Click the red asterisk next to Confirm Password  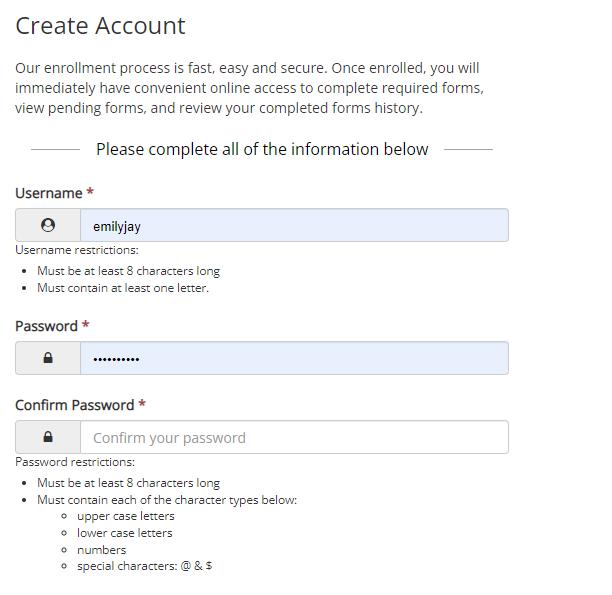pos(142,403)
